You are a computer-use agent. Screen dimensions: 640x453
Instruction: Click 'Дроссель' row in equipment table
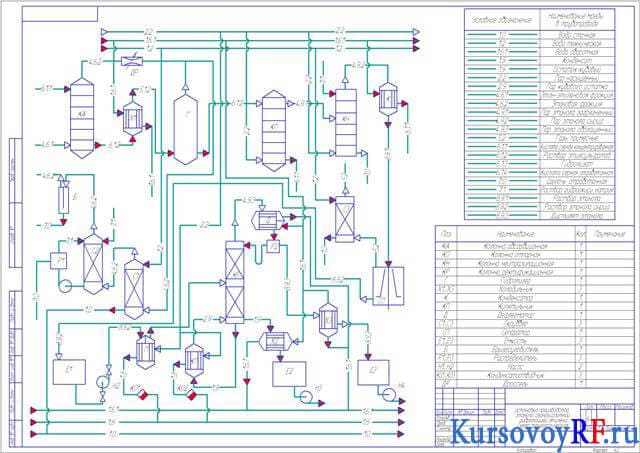tap(535, 384)
